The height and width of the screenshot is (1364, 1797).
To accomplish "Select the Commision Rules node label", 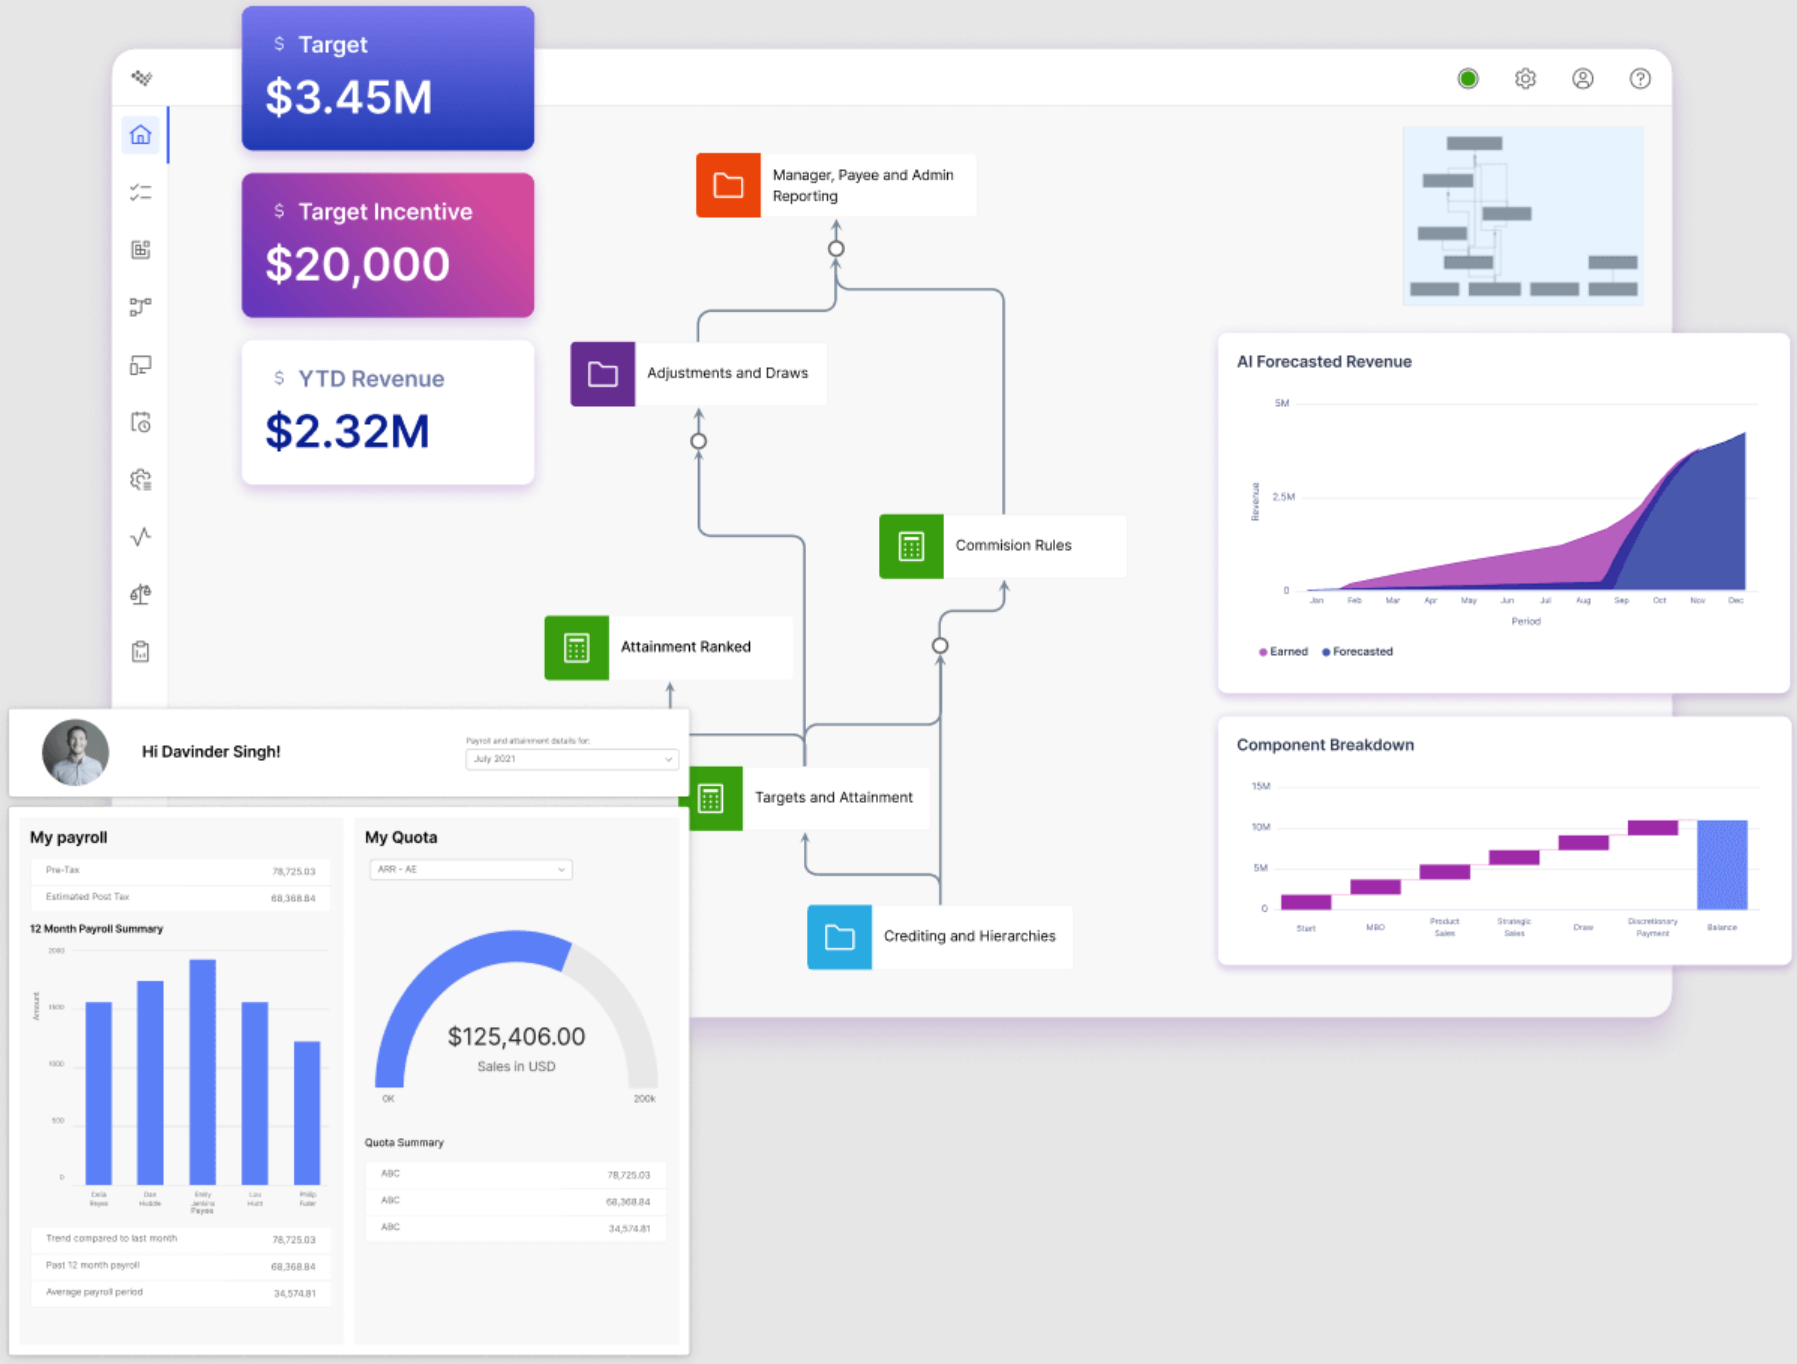I will (x=1013, y=545).
